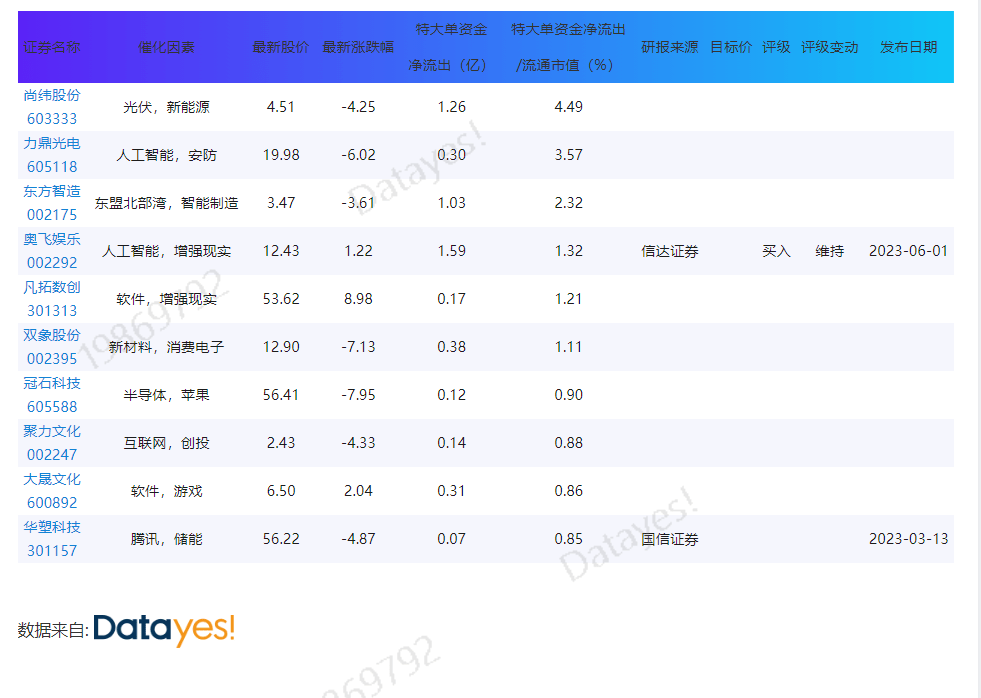The height and width of the screenshot is (698, 981).
Task: Click the 维持 rating change cell
Action: click(830, 251)
